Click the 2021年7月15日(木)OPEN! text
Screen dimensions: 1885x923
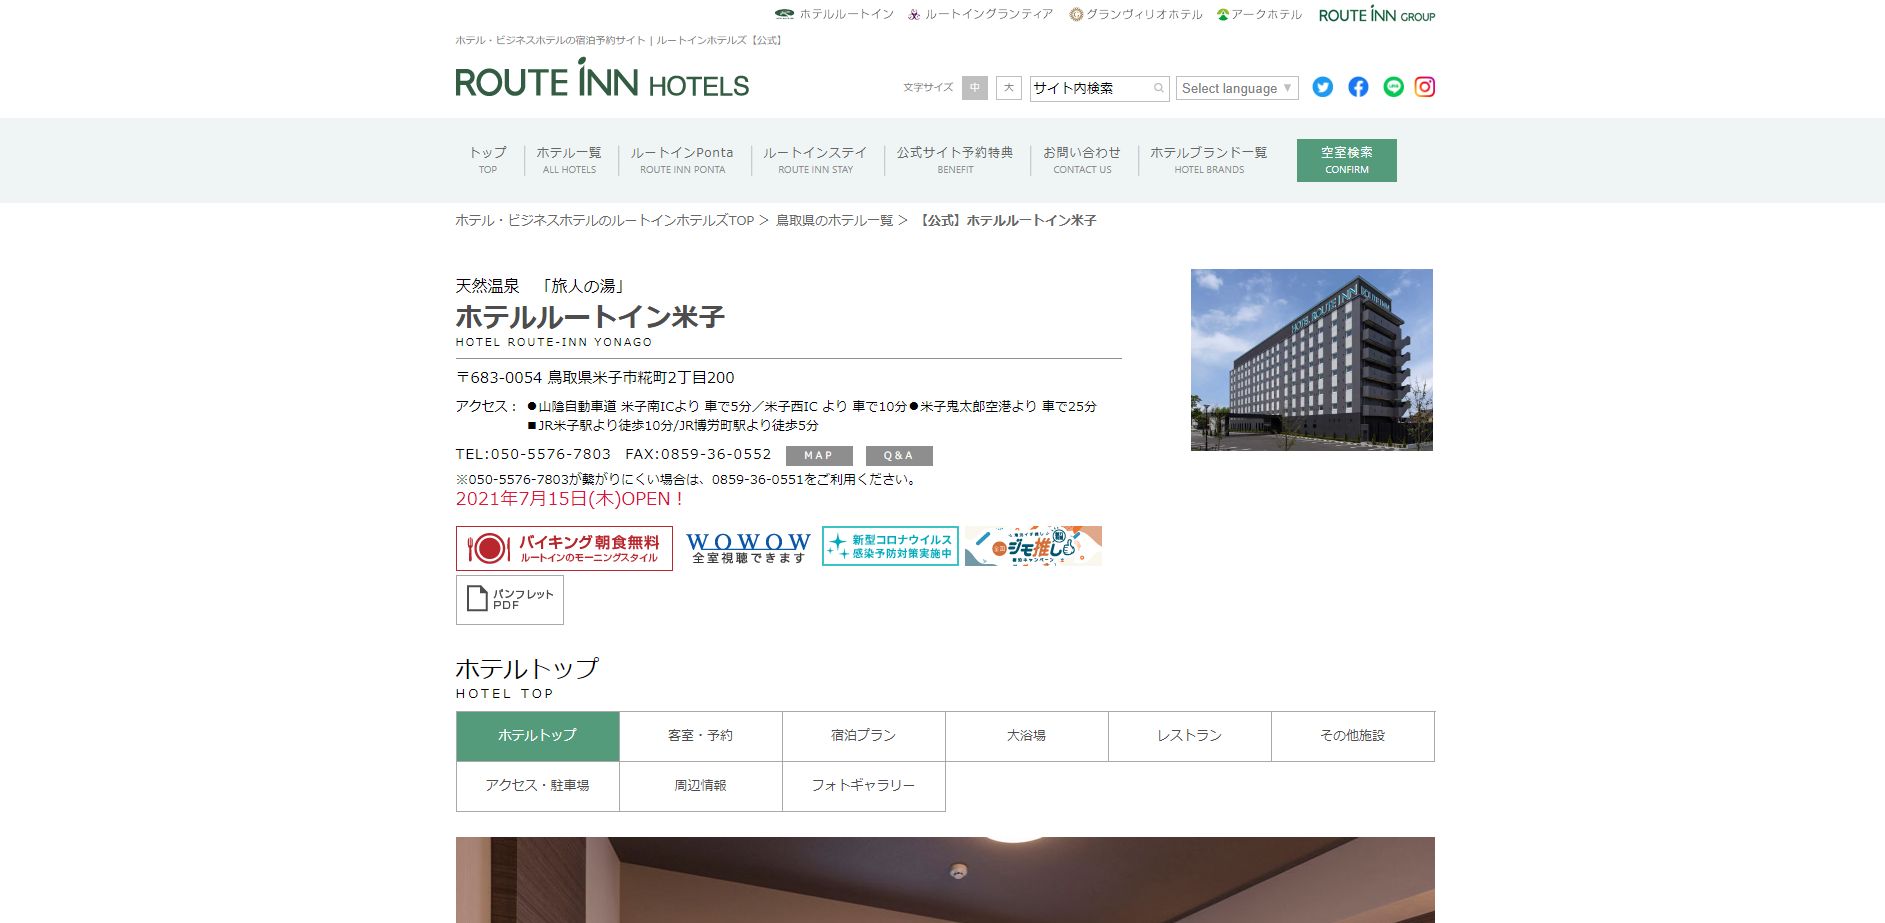point(570,499)
